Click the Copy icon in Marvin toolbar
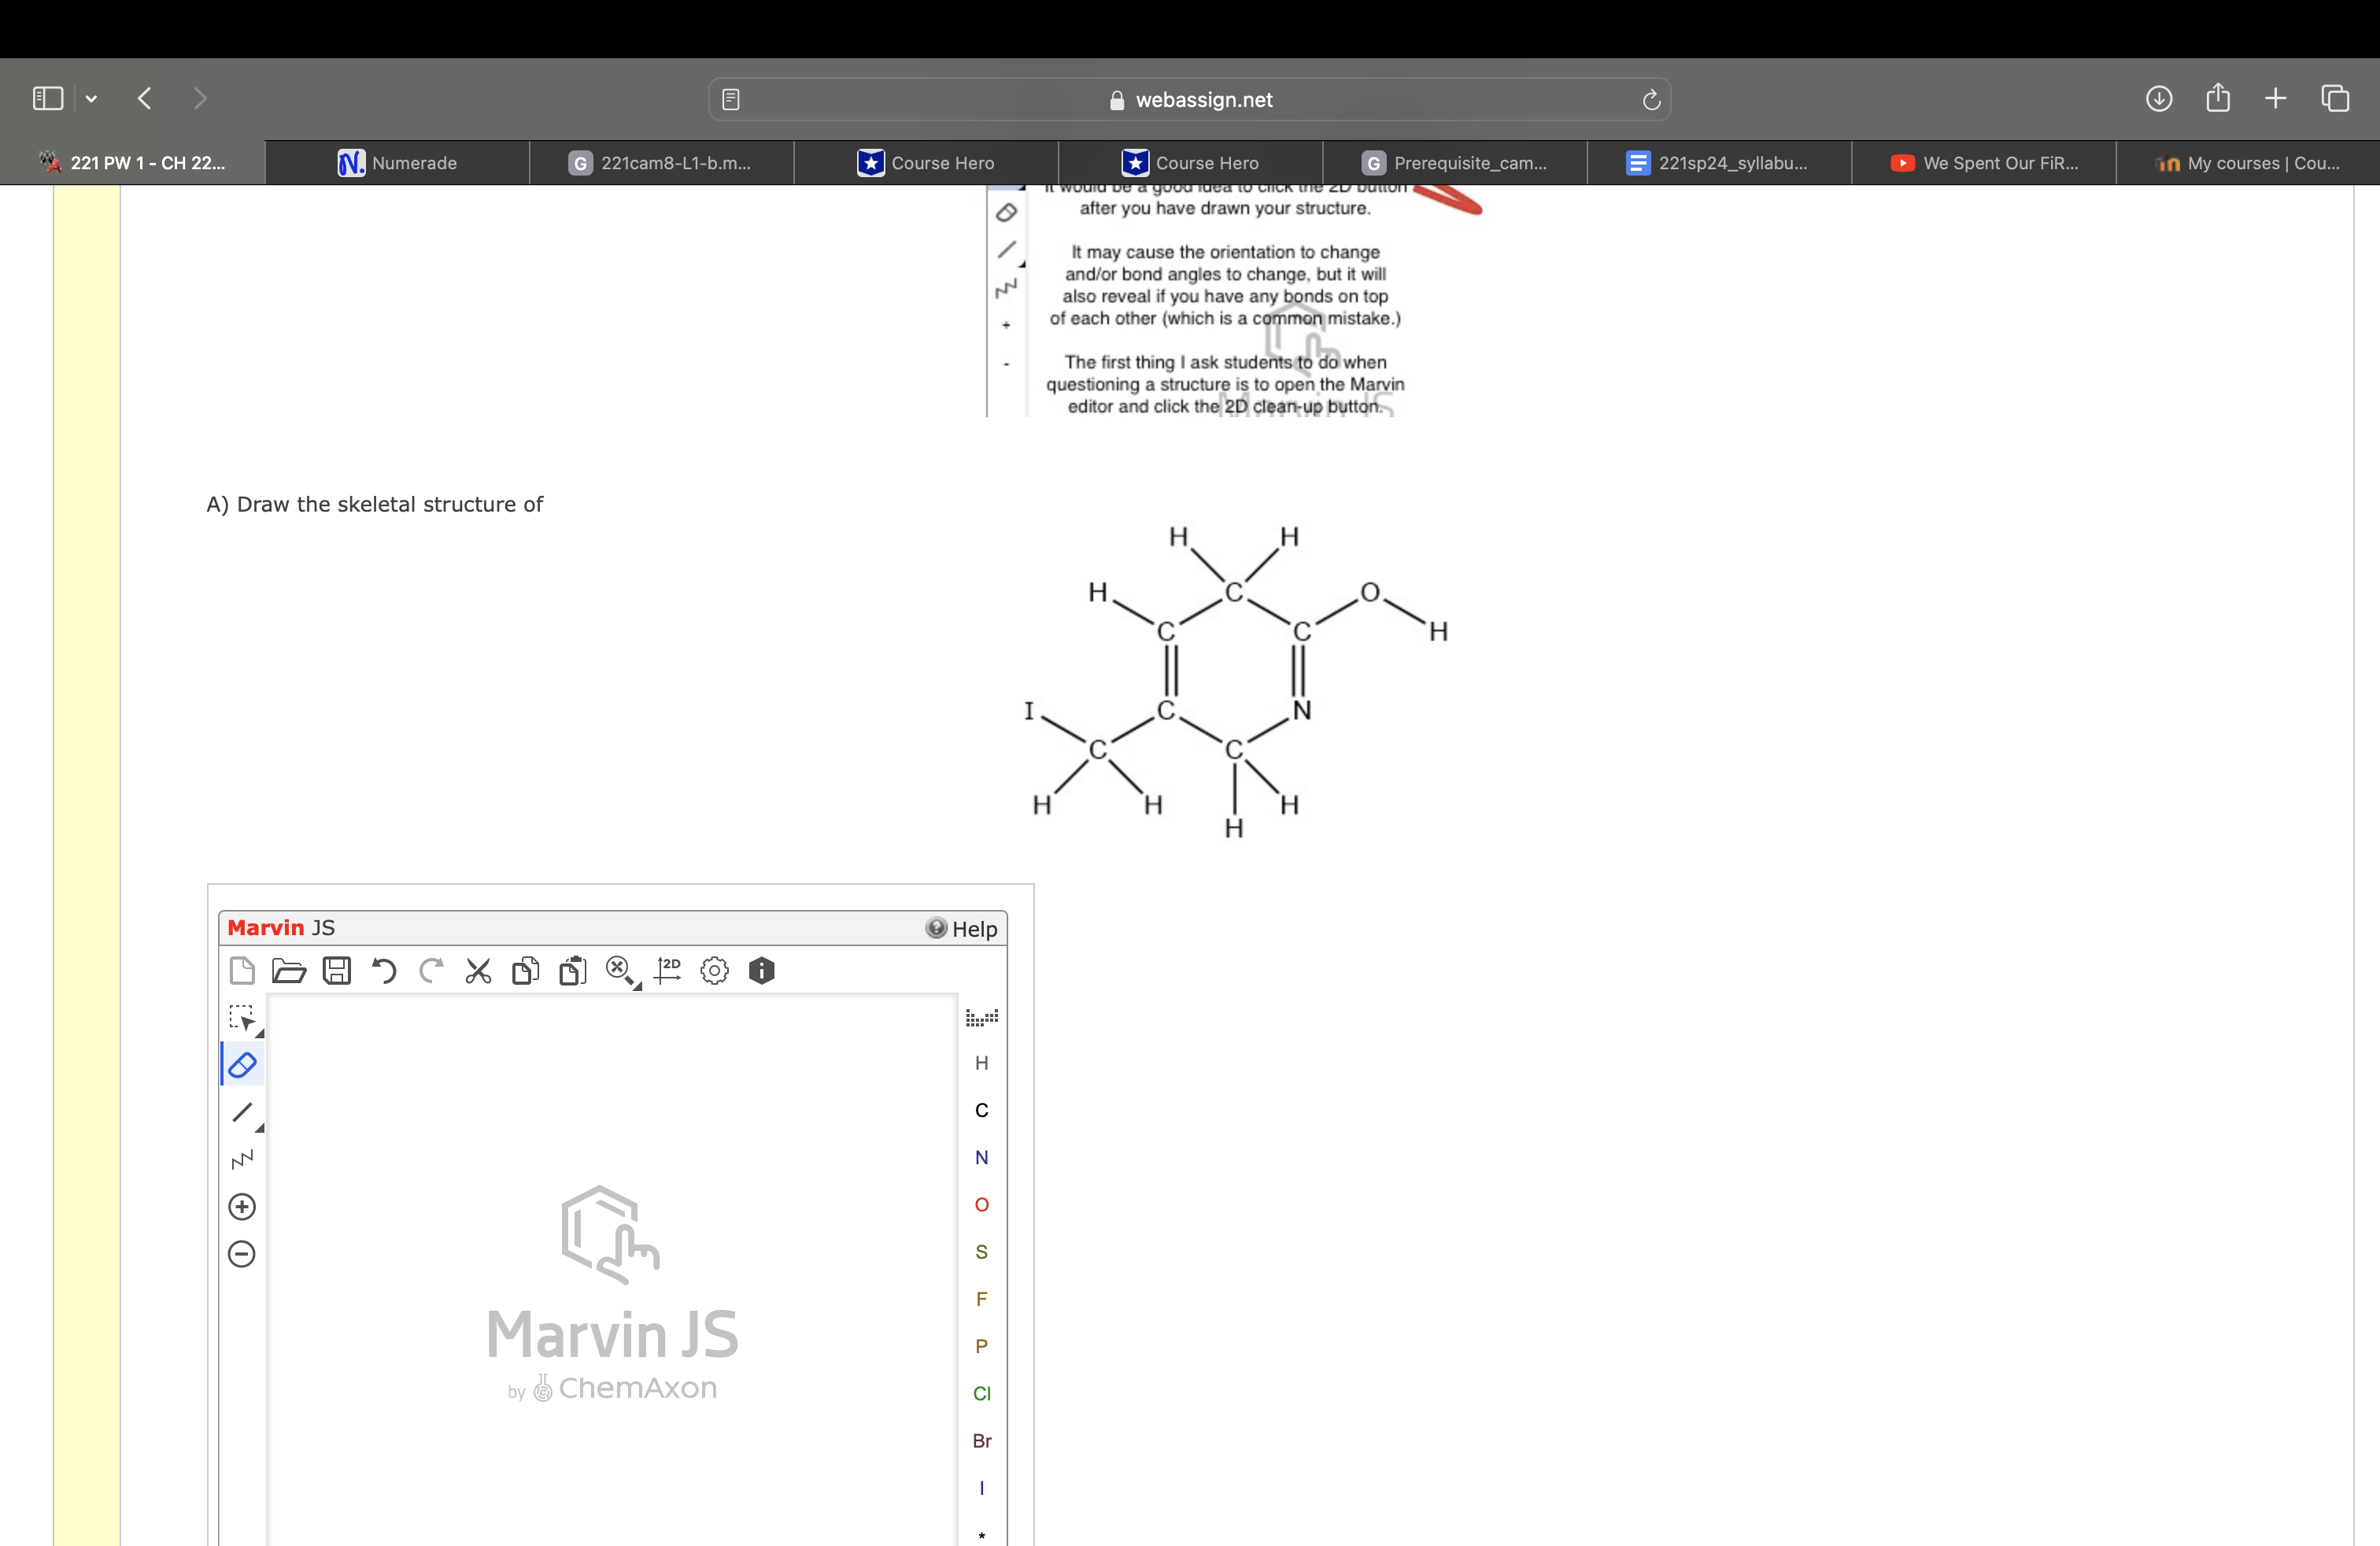The width and height of the screenshot is (2380, 1546). 525,970
